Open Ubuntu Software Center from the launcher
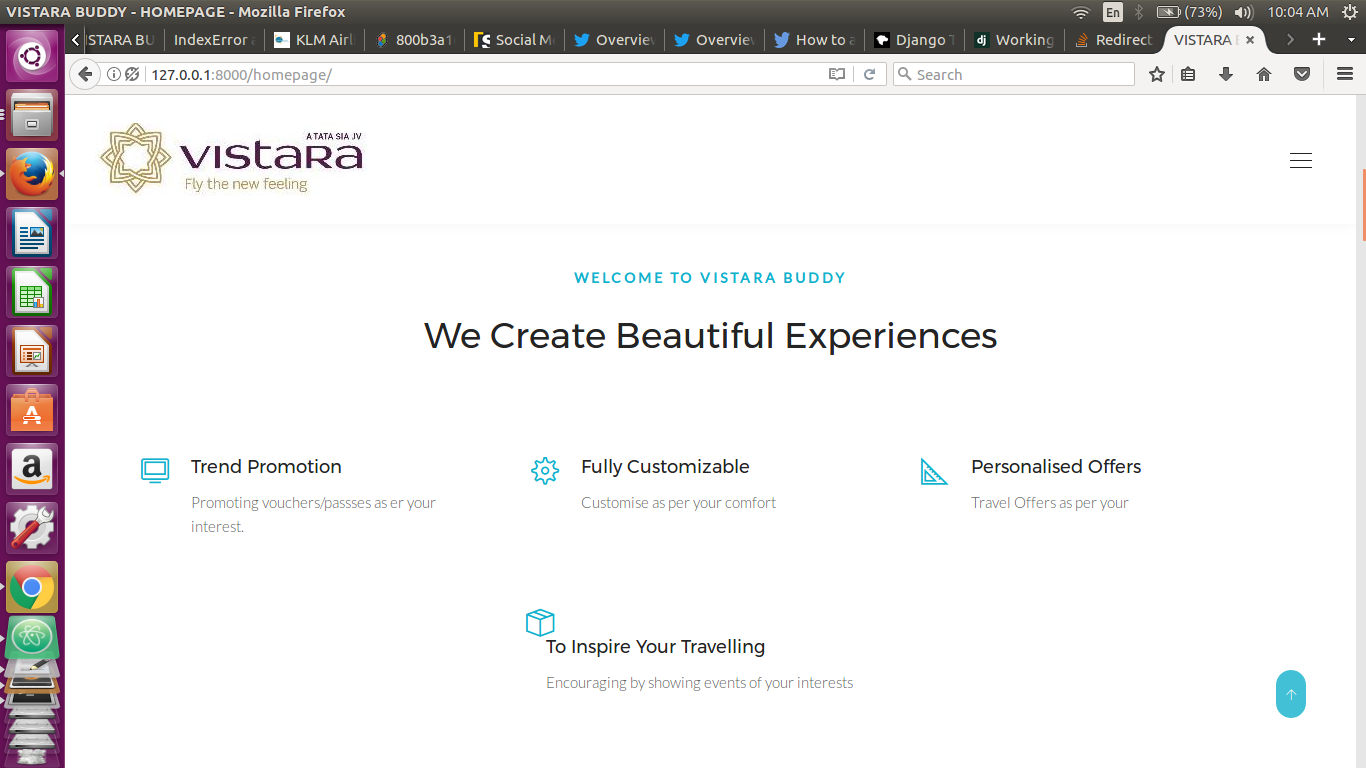The image size is (1366, 768). (32, 410)
